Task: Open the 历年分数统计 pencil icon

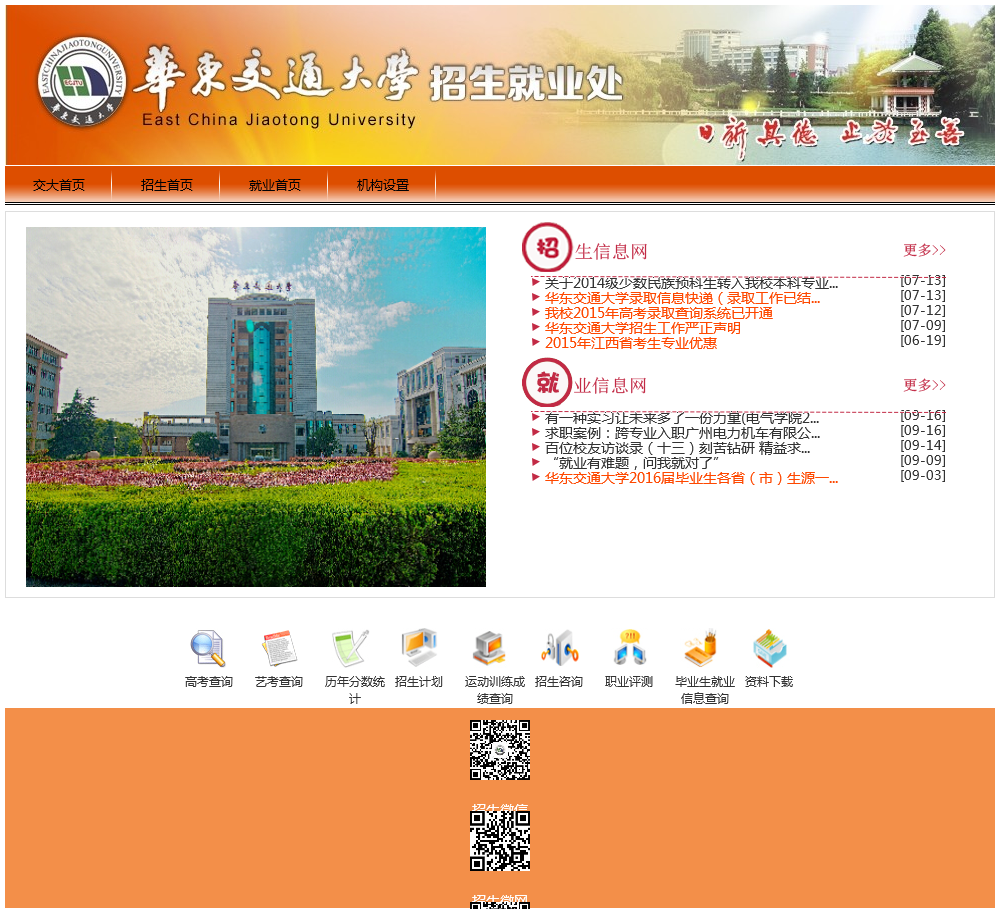Action: 350,647
